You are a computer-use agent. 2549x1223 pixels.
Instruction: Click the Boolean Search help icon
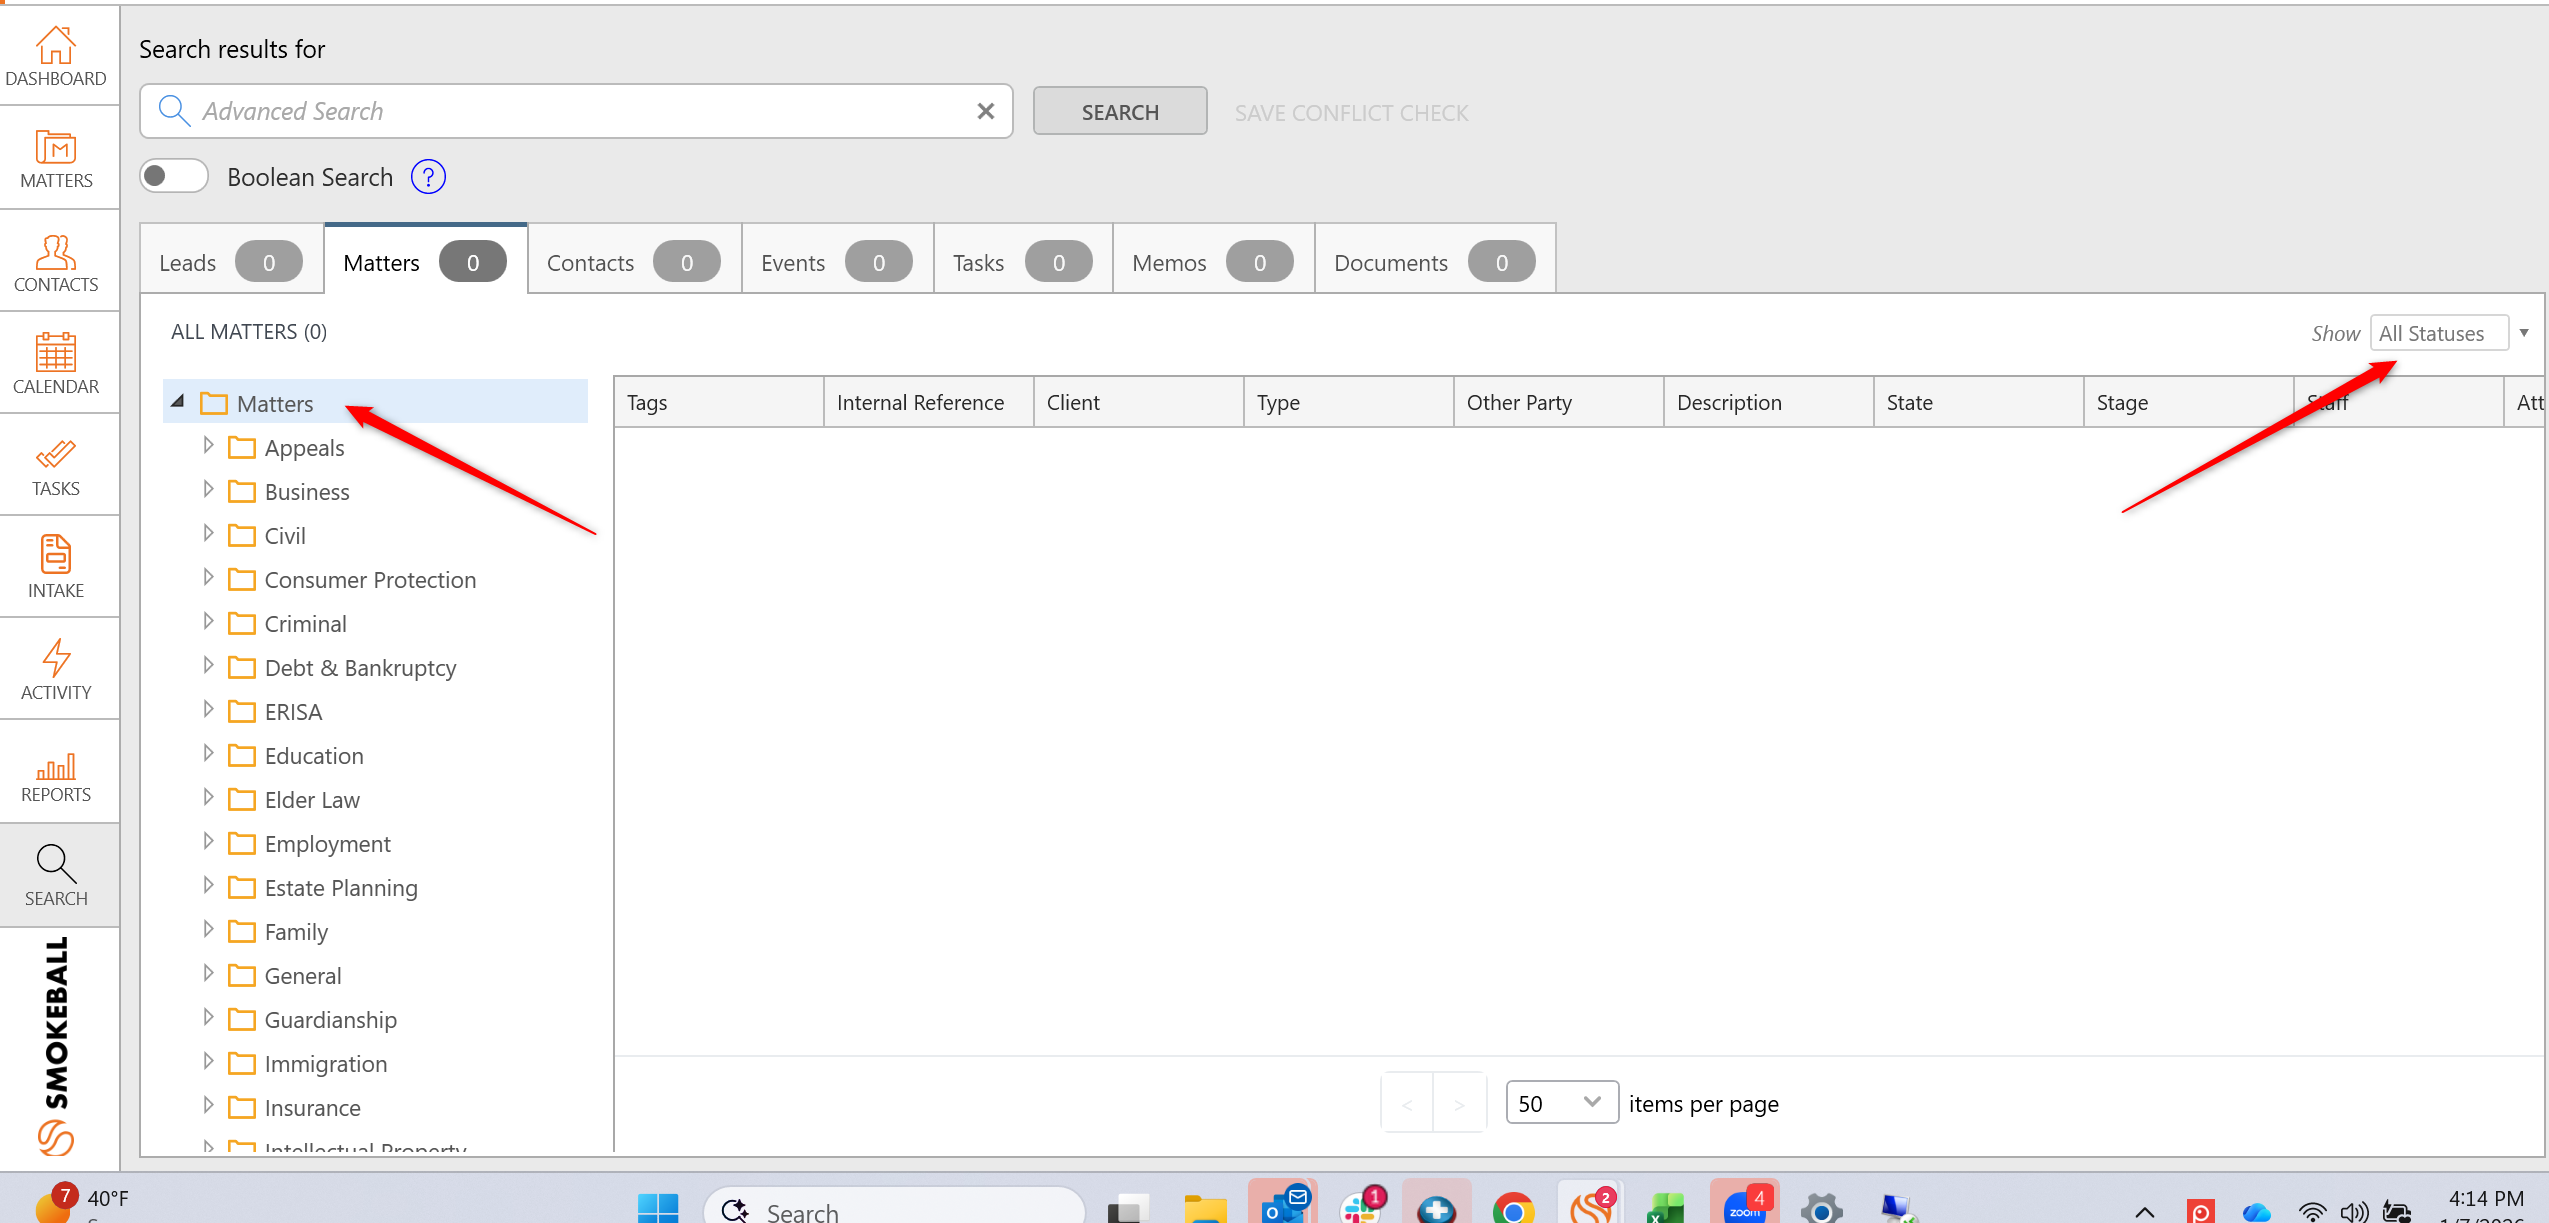pos(428,177)
